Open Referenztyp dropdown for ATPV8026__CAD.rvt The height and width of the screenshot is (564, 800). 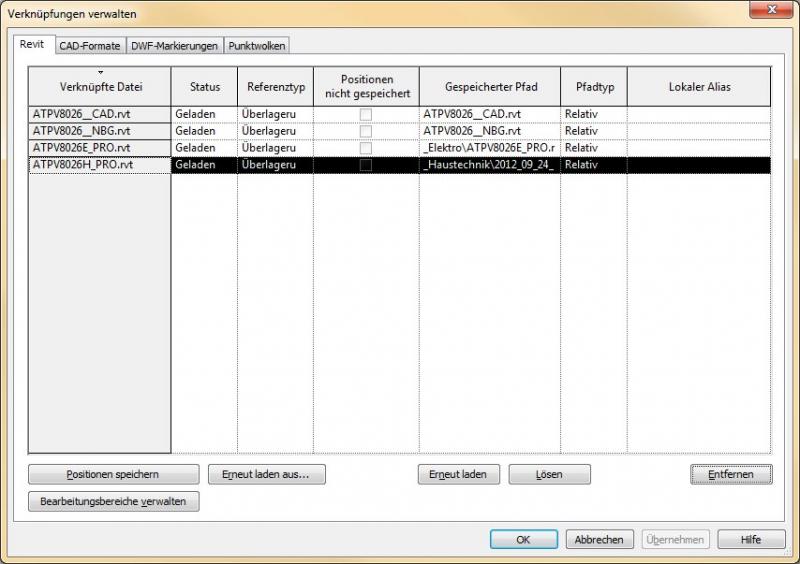[274, 114]
